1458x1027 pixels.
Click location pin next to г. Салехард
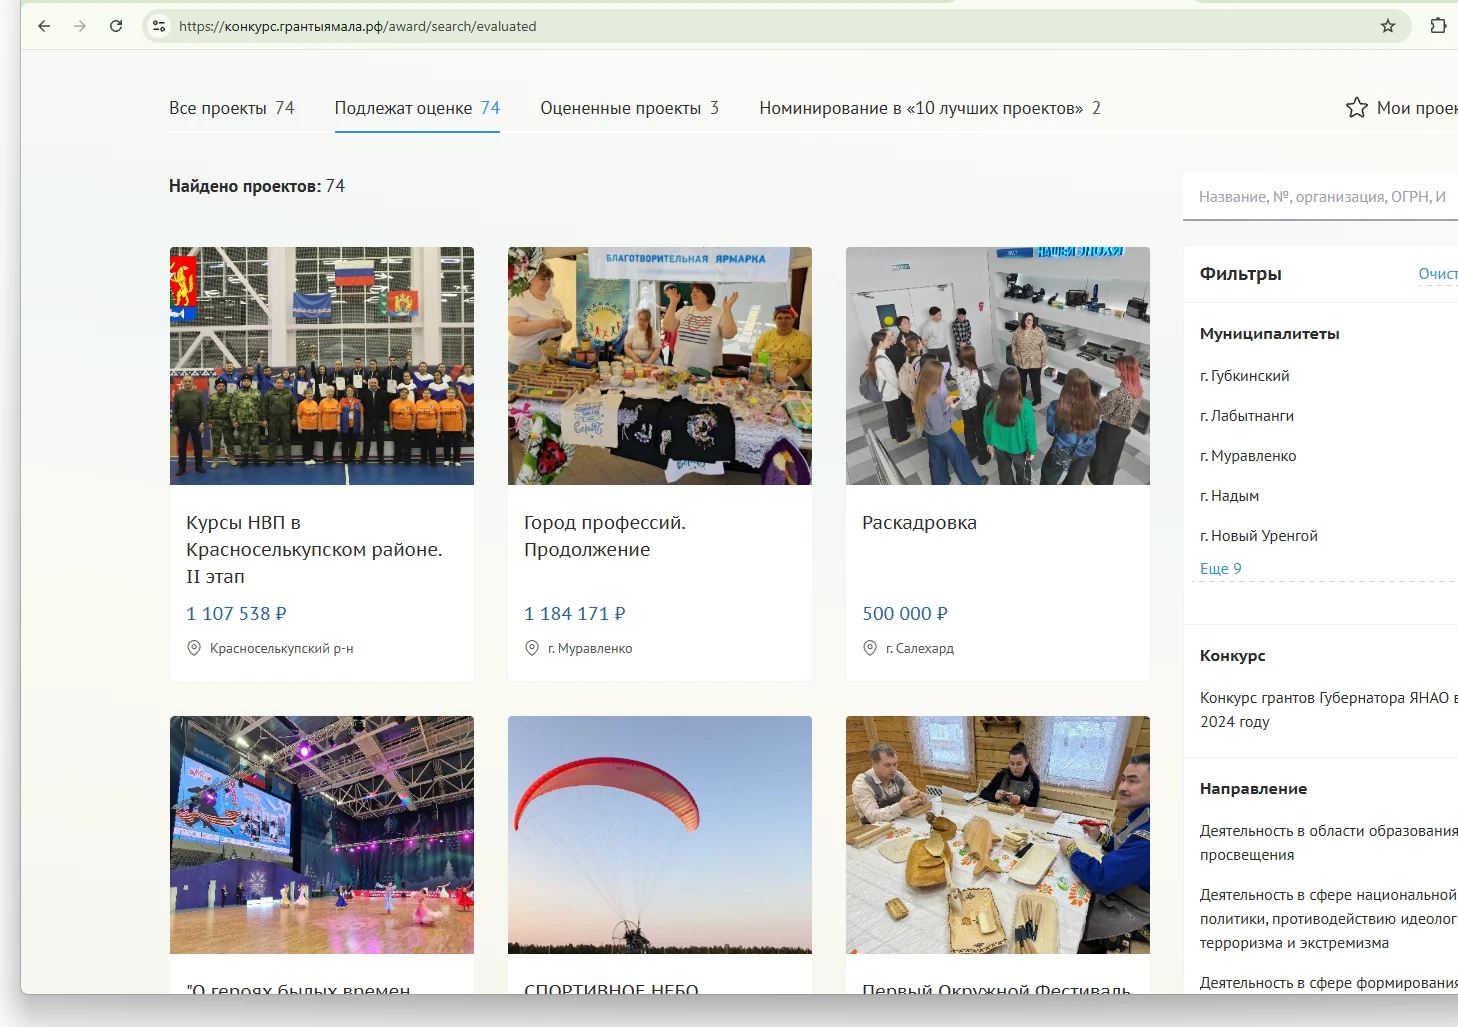click(x=870, y=648)
